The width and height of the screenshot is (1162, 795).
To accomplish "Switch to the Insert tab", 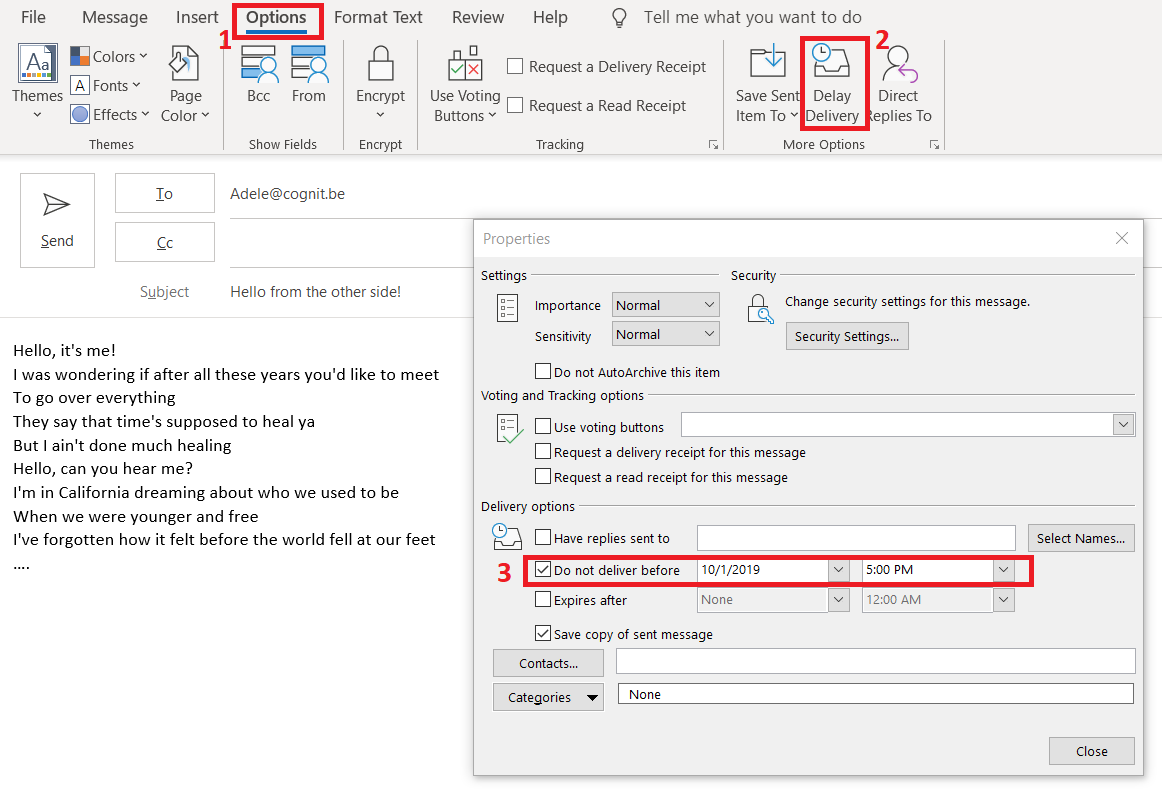I will tap(197, 17).
